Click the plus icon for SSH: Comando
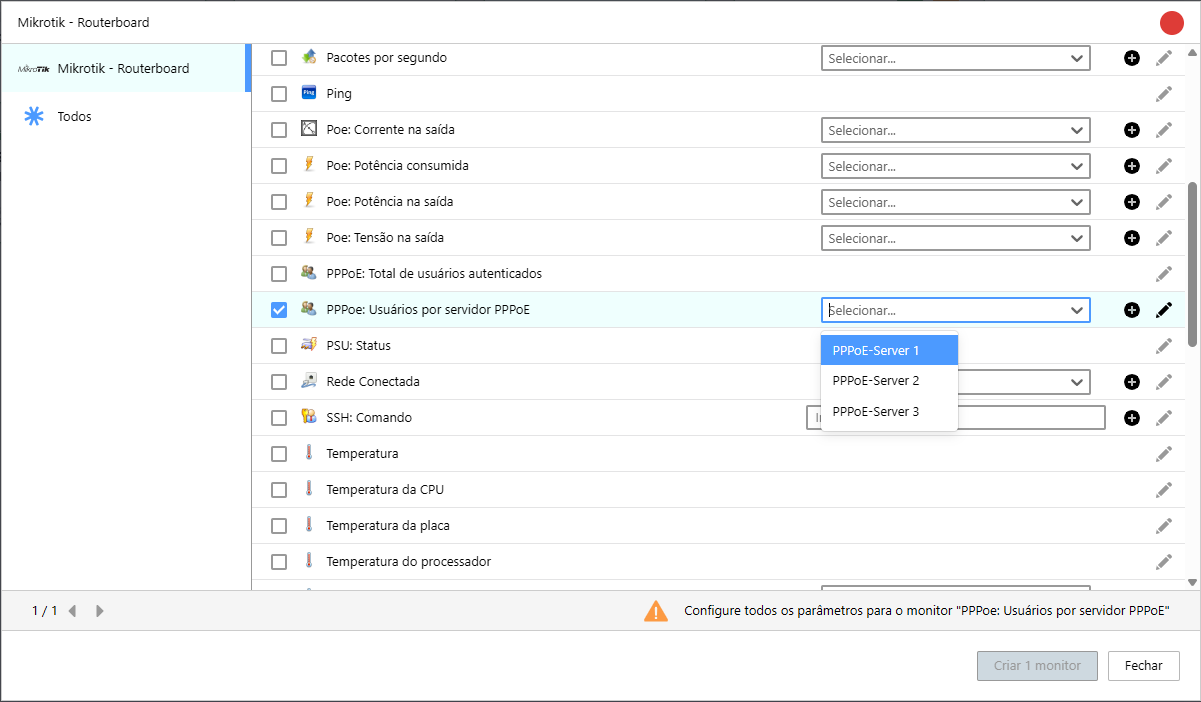Screen dimensions: 1201x702 (1131, 418)
